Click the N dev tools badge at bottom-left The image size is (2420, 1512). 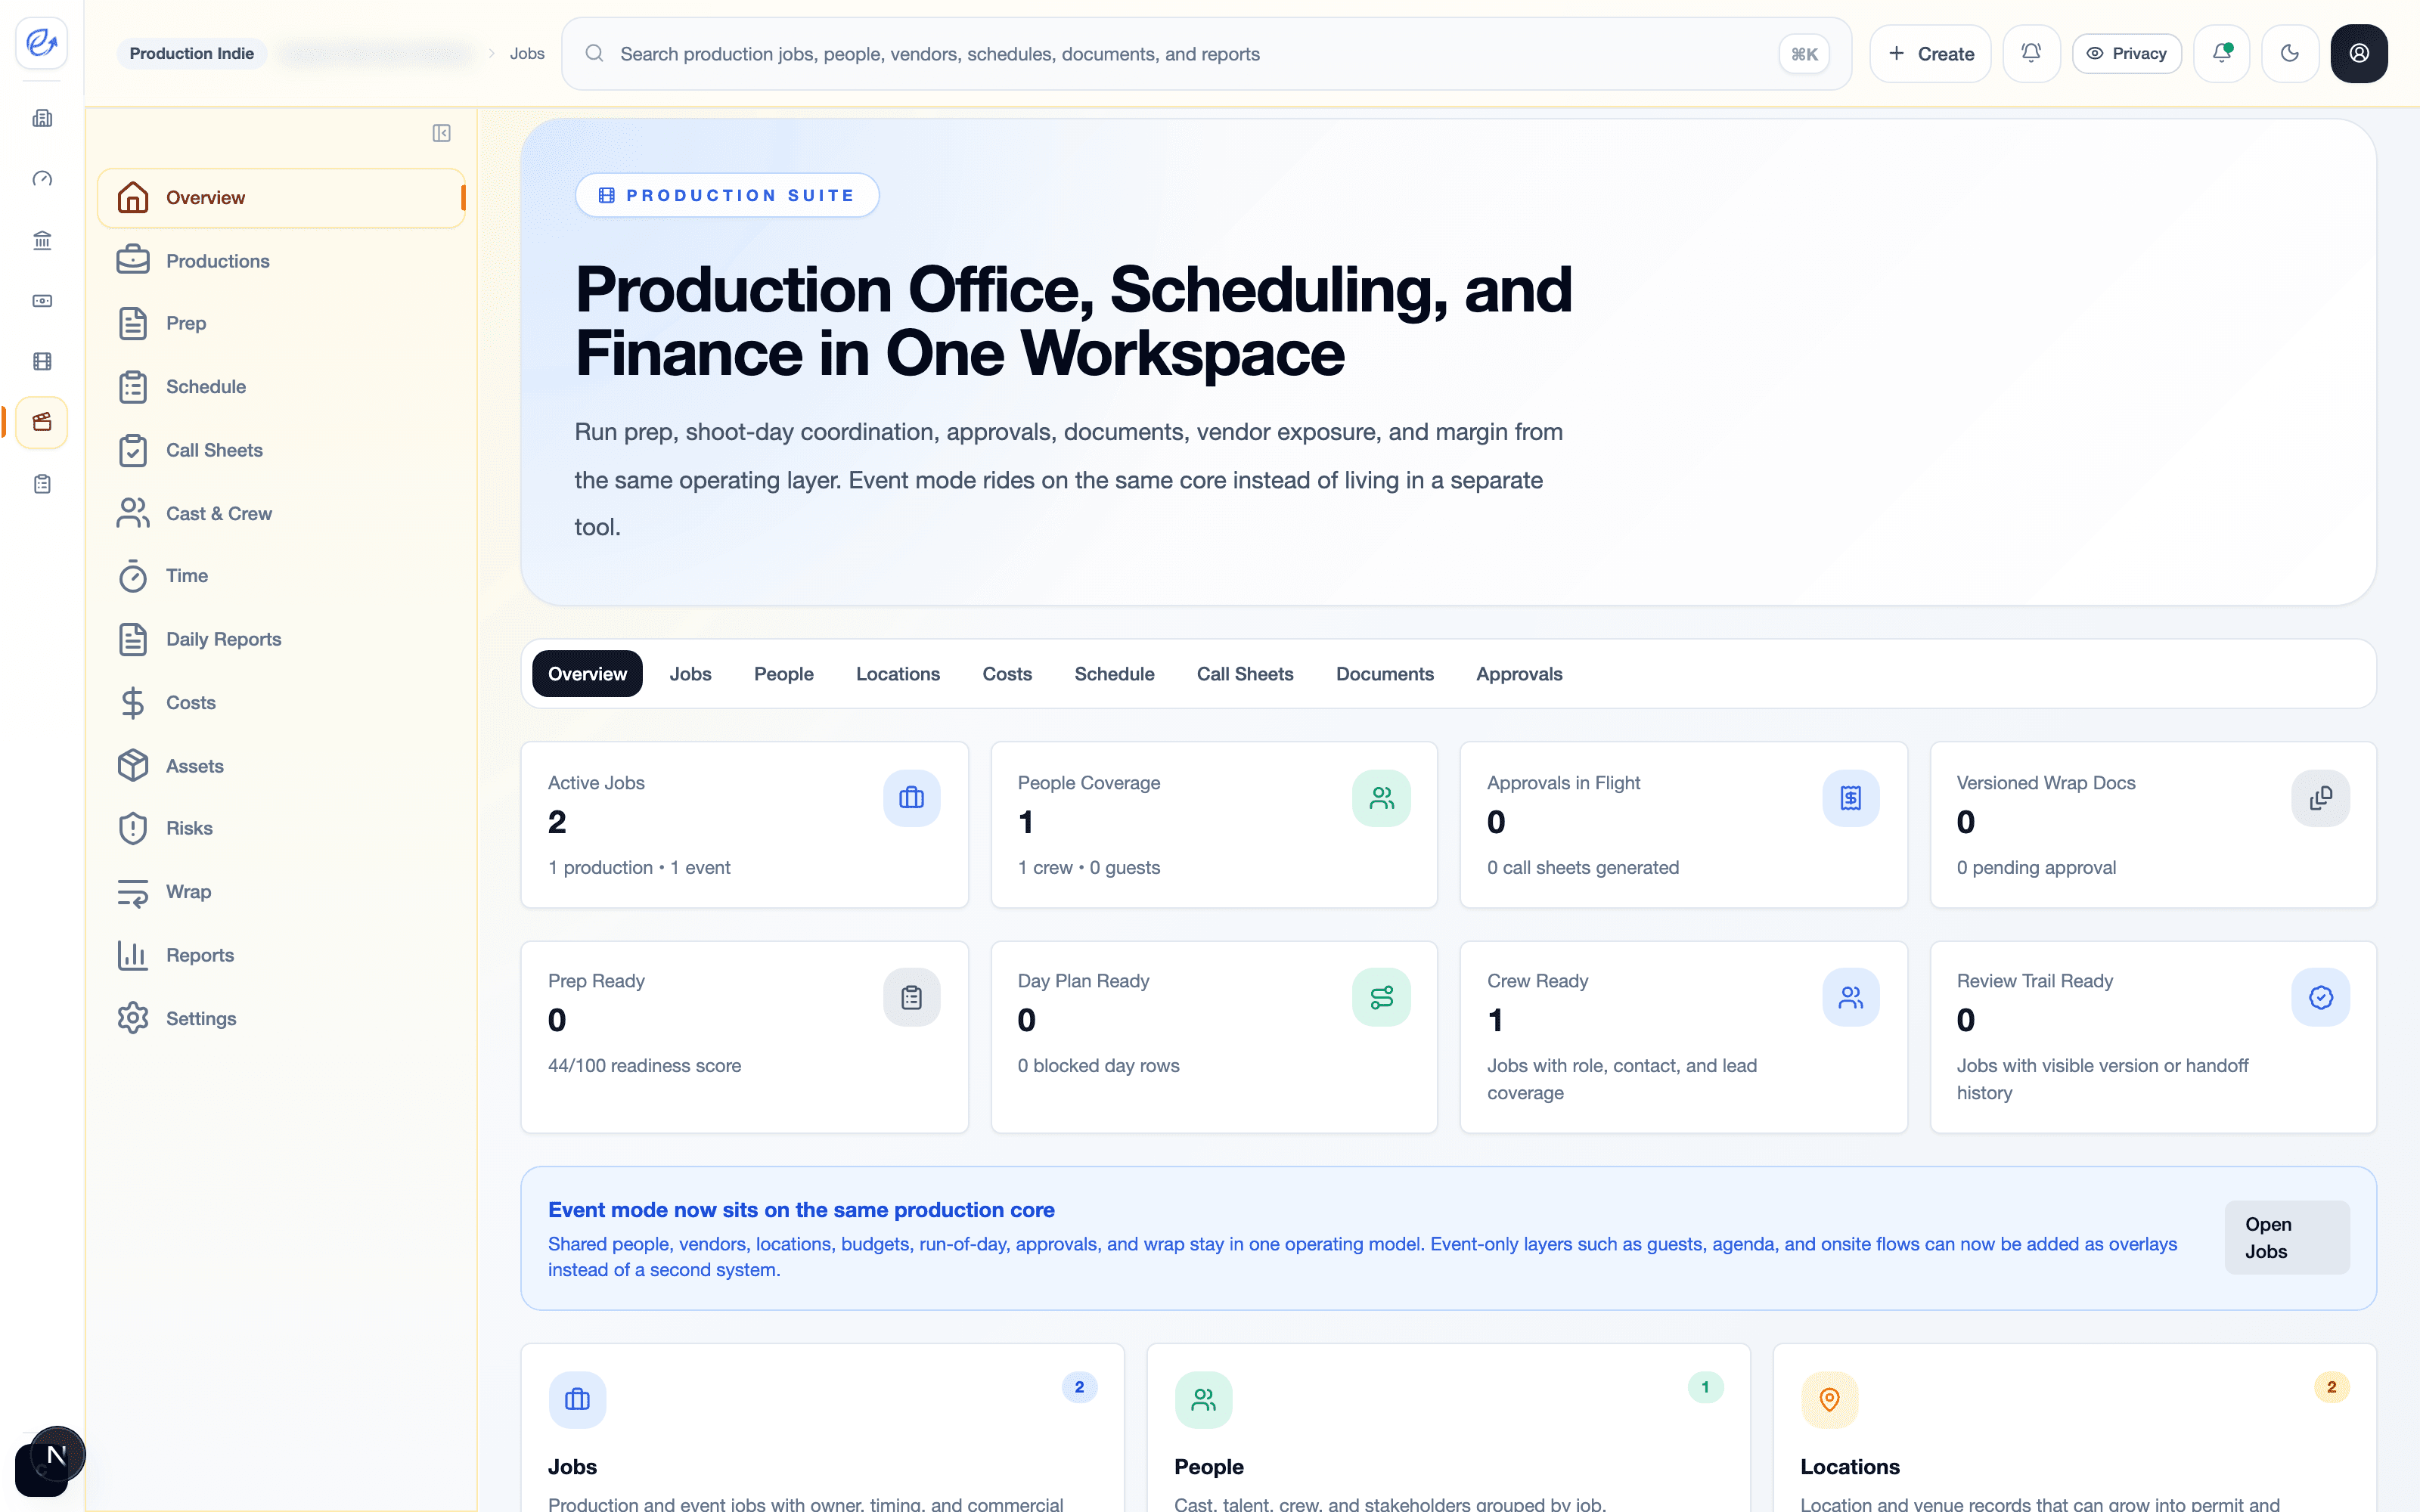click(57, 1455)
